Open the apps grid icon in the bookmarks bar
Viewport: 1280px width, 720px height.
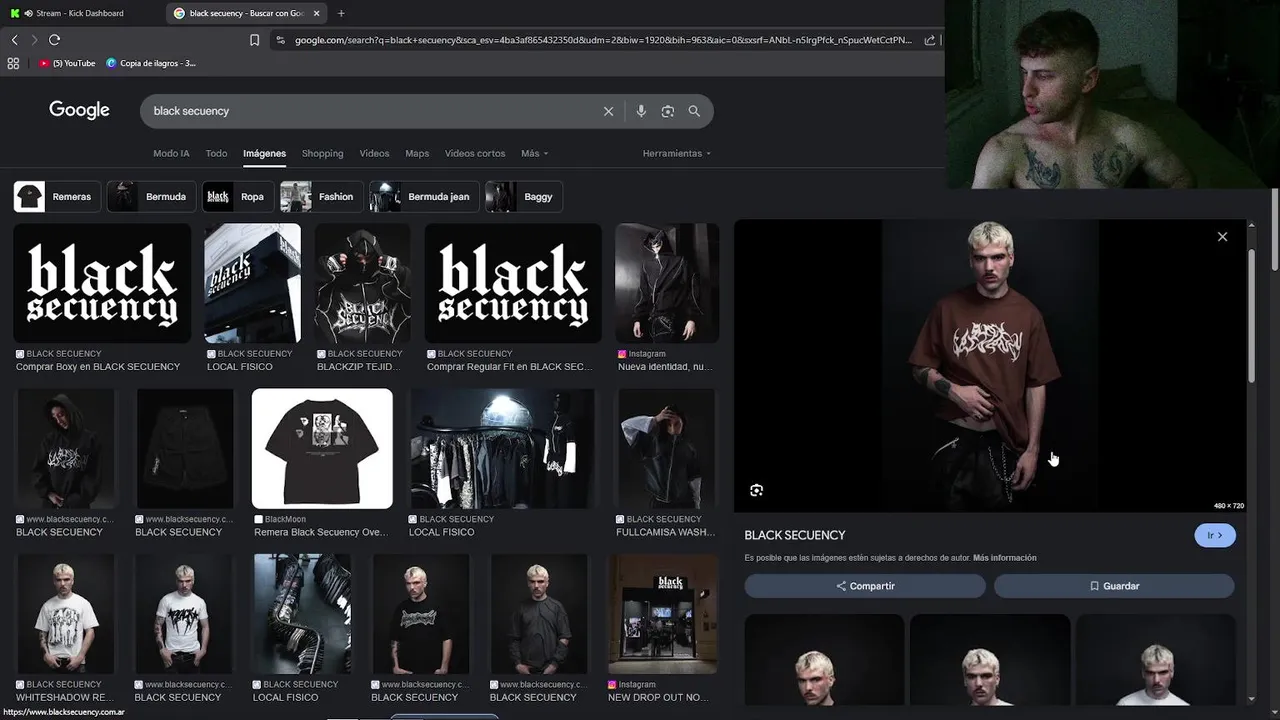click(x=13, y=63)
